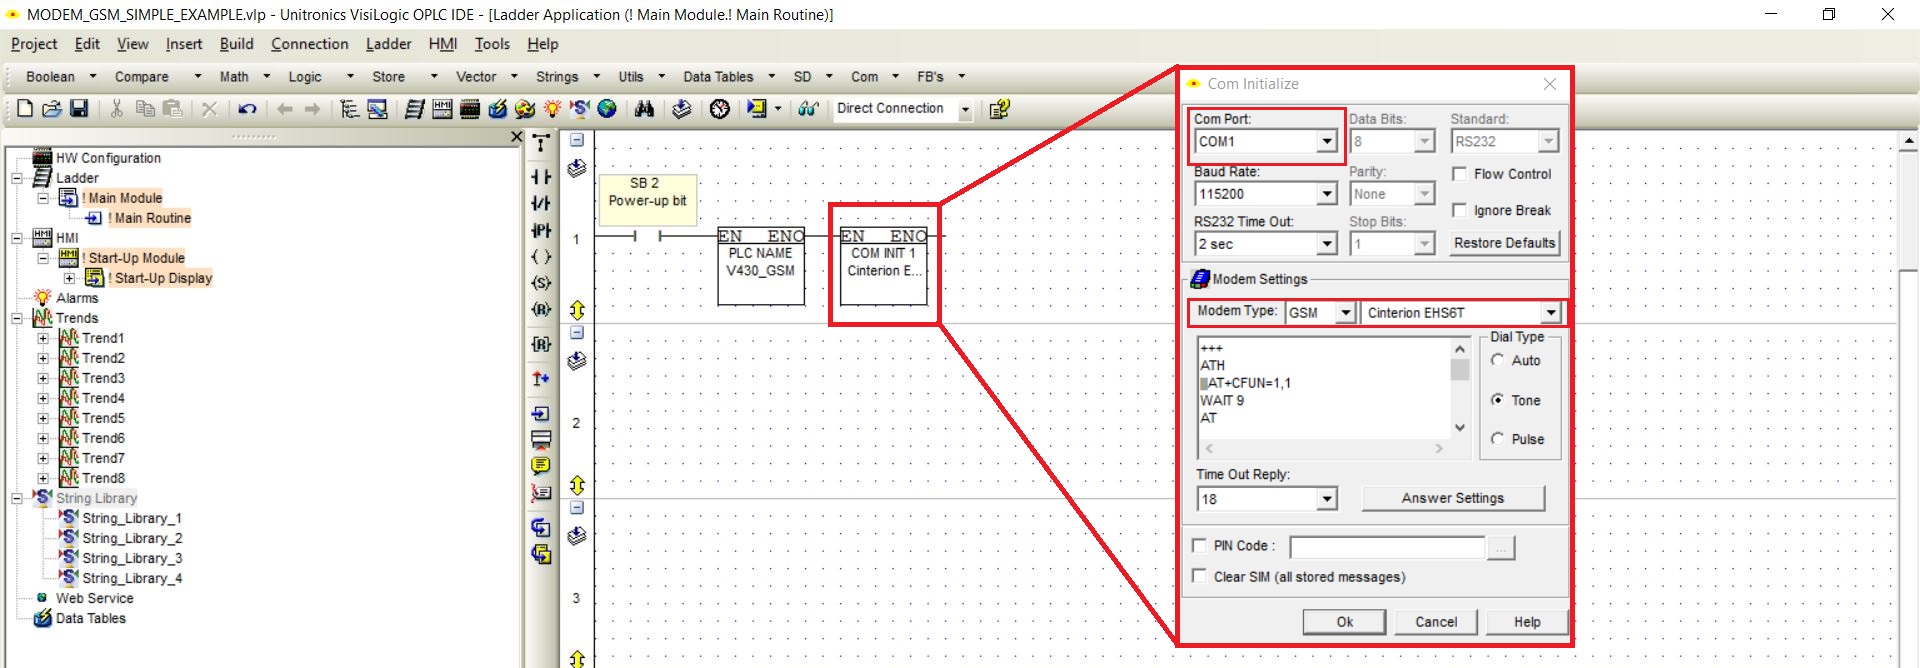Screen dimensions: 1920x668
Task: Open the Com Port dropdown
Action: pos(1327,142)
